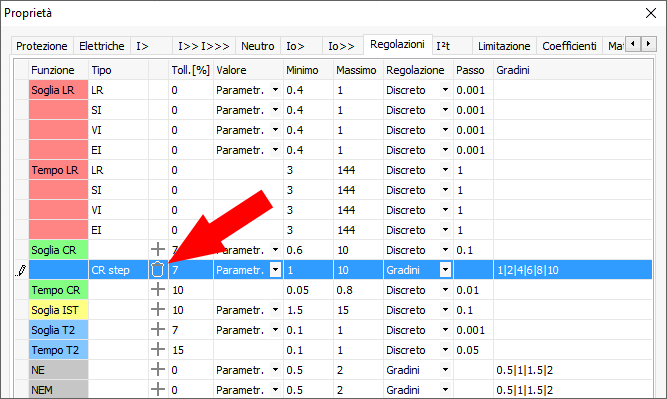Open the I> tab

[x=151, y=46]
